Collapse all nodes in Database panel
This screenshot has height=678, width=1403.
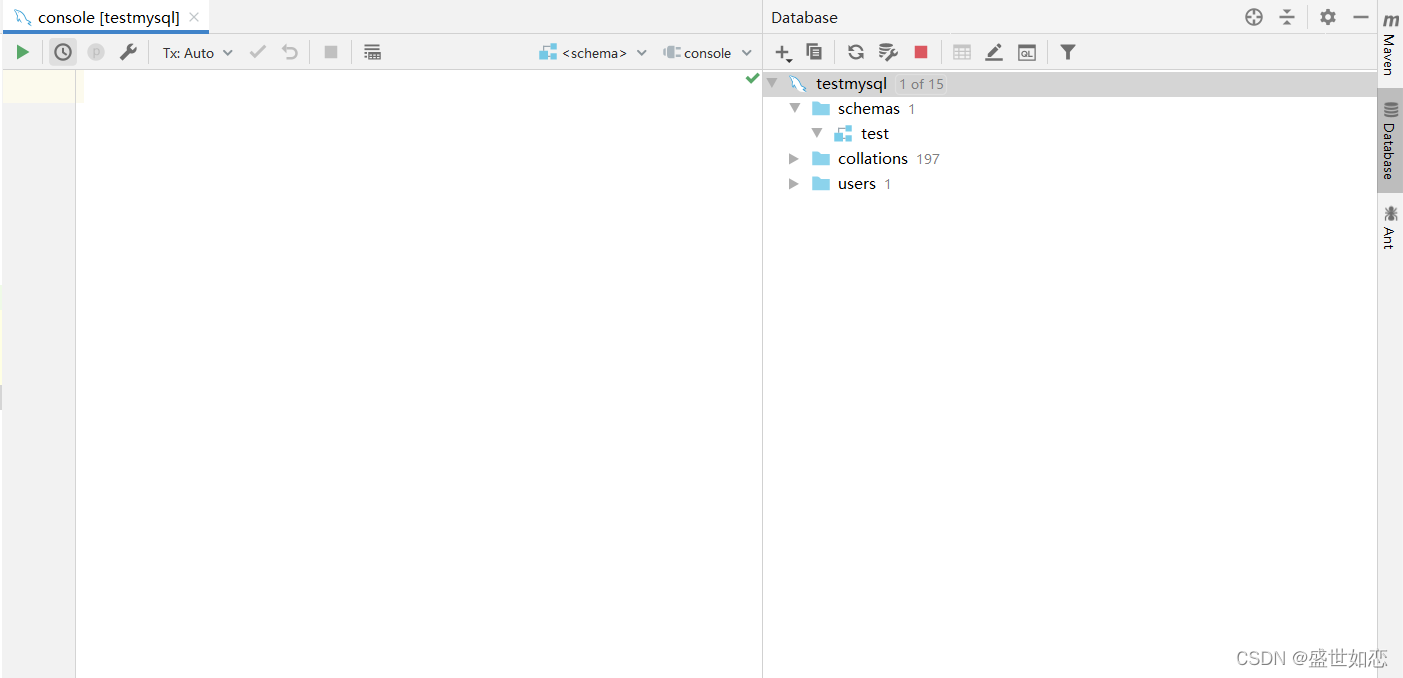(x=1287, y=17)
